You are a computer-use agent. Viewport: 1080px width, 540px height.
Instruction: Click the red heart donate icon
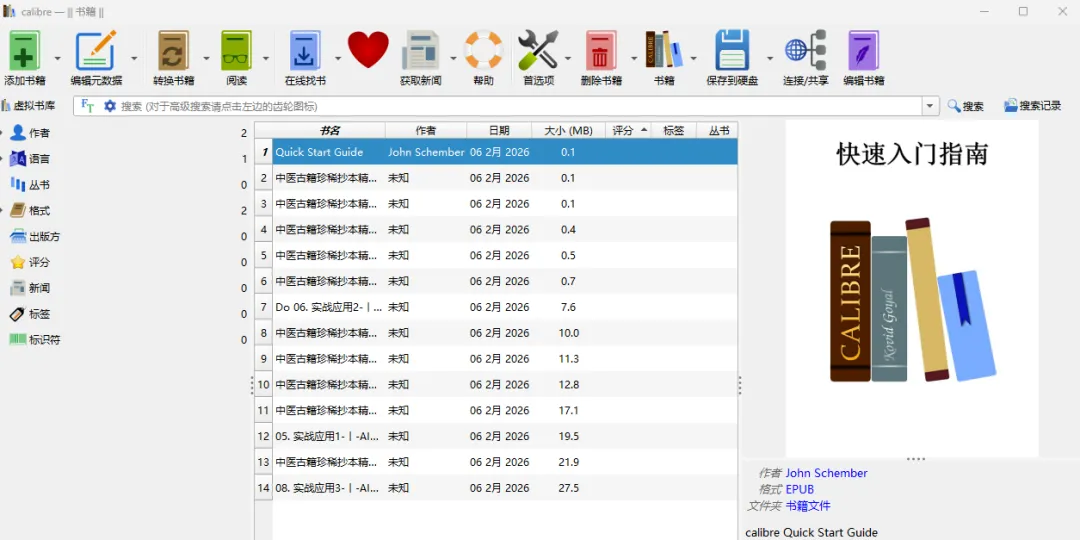pos(368,49)
